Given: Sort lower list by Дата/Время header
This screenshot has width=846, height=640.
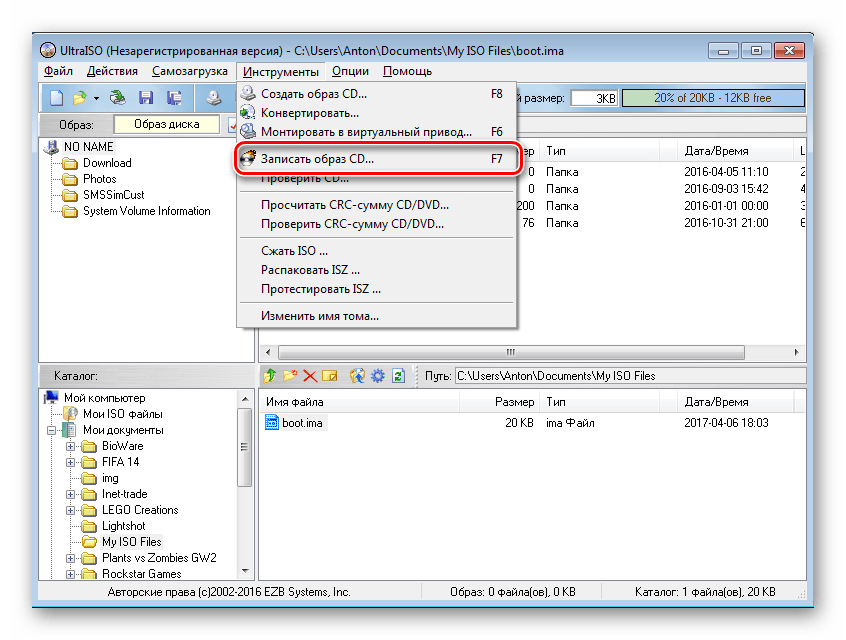Looking at the screenshot, I should click(x=735, y=402).
